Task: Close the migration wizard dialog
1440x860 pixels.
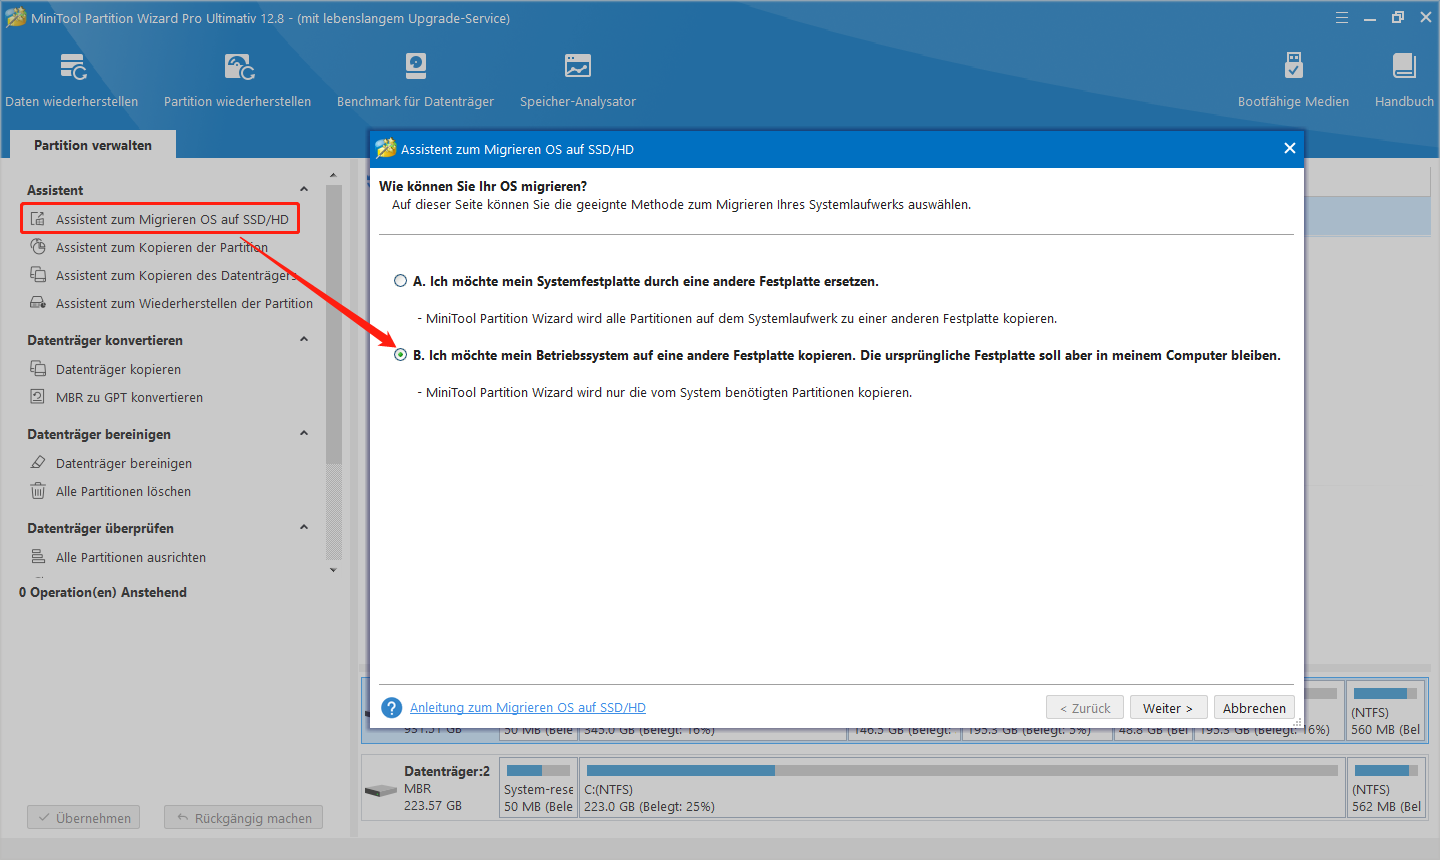Action: (x=1290, y=148)
